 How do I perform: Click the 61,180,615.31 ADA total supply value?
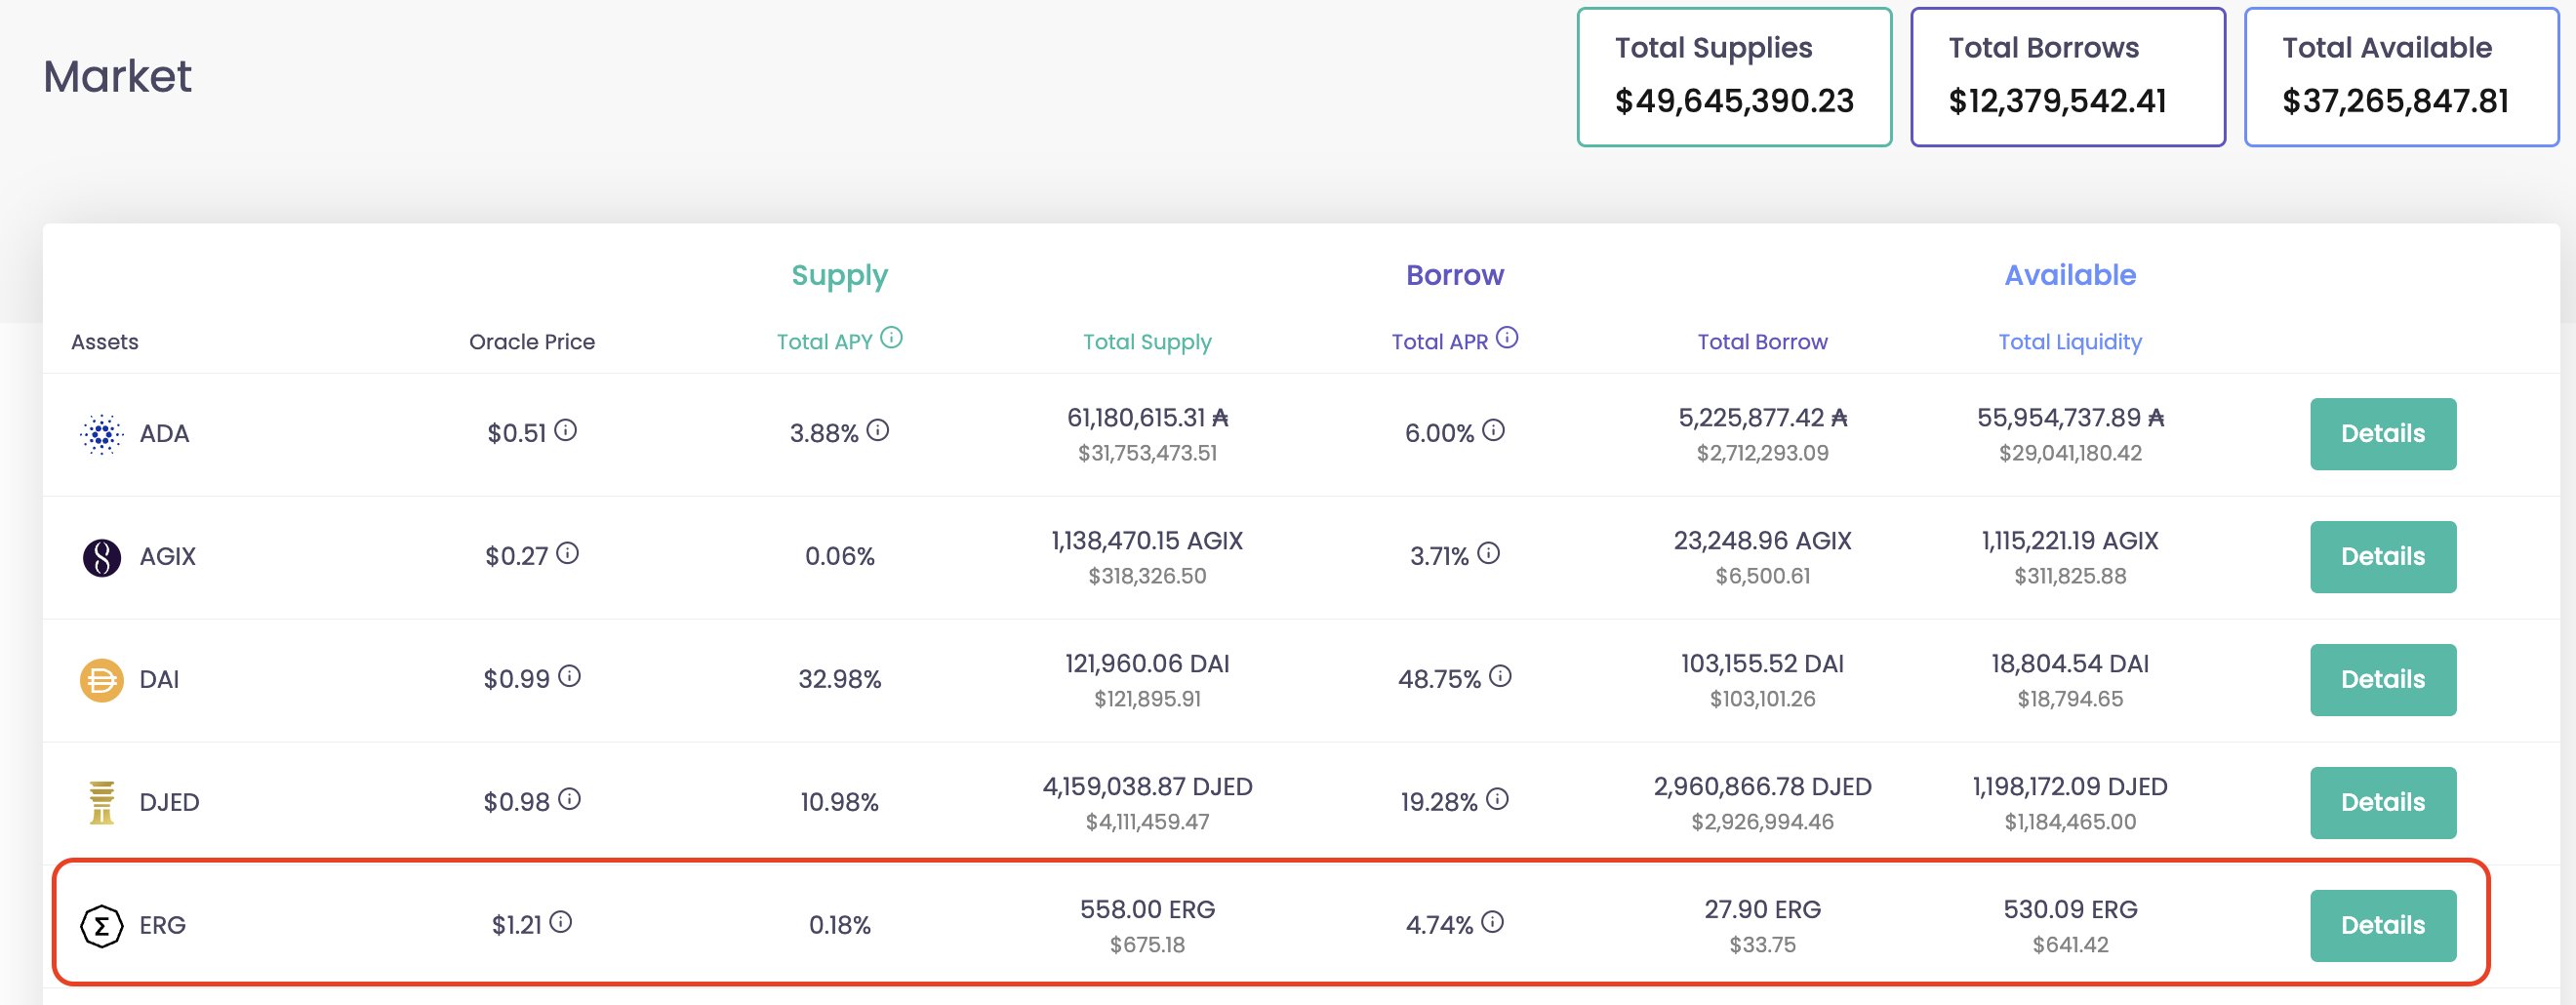point(1147,418)
